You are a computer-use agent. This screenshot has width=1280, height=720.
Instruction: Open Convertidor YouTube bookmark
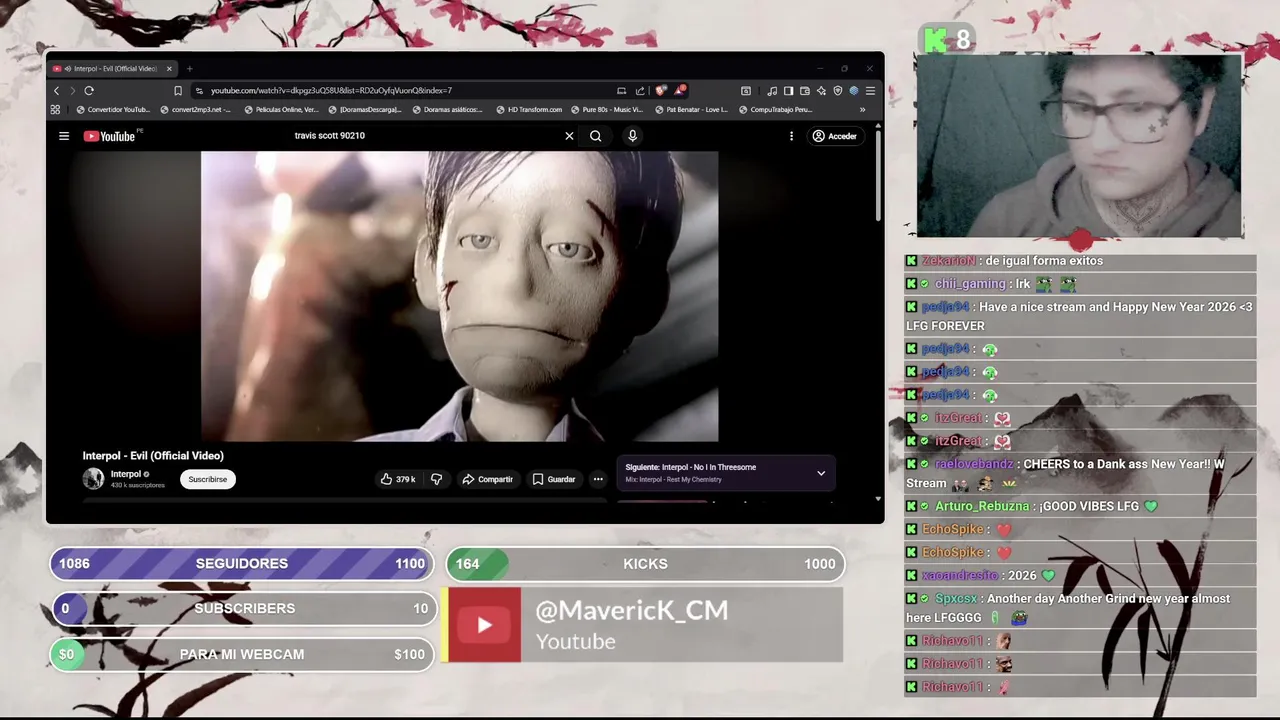pyautogui.click(x=113, y=110)
